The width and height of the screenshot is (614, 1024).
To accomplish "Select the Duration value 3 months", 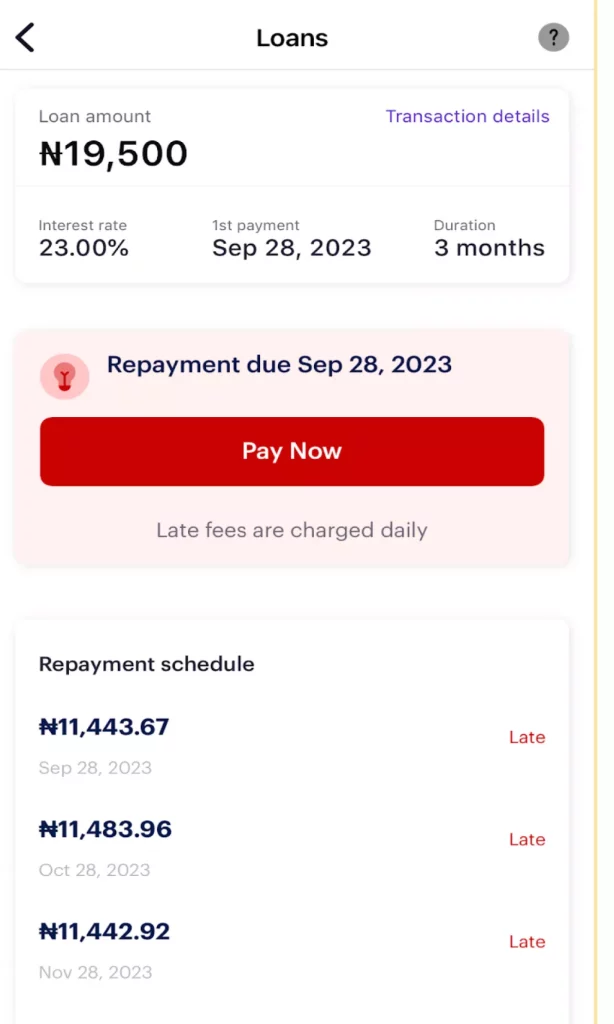I will click(x=489, y=248).
